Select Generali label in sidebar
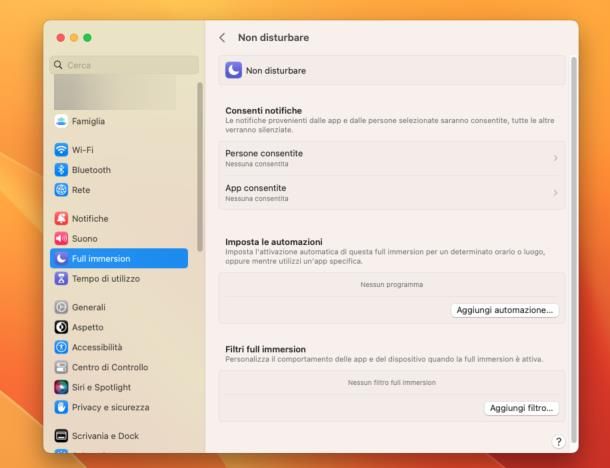Screen dimensions: 610x468 89,307
